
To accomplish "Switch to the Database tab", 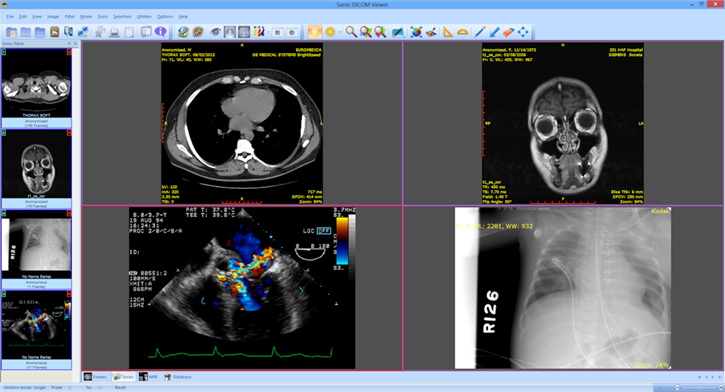I will 178,377.
